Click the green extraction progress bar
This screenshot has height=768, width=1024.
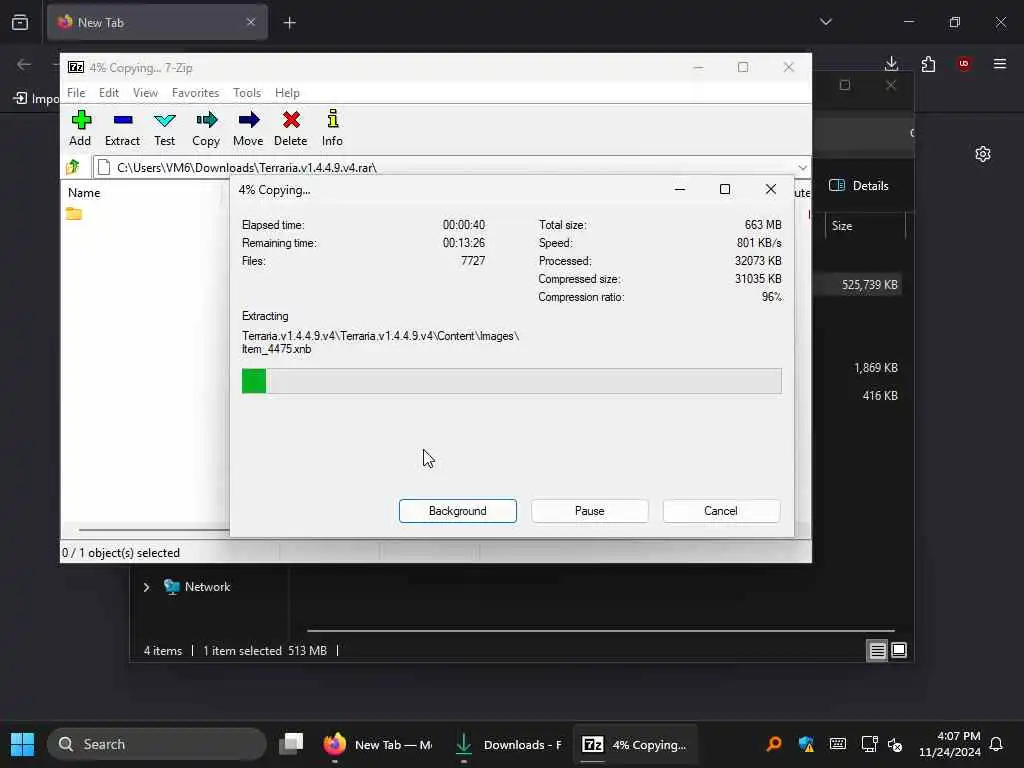pos(511,381)
